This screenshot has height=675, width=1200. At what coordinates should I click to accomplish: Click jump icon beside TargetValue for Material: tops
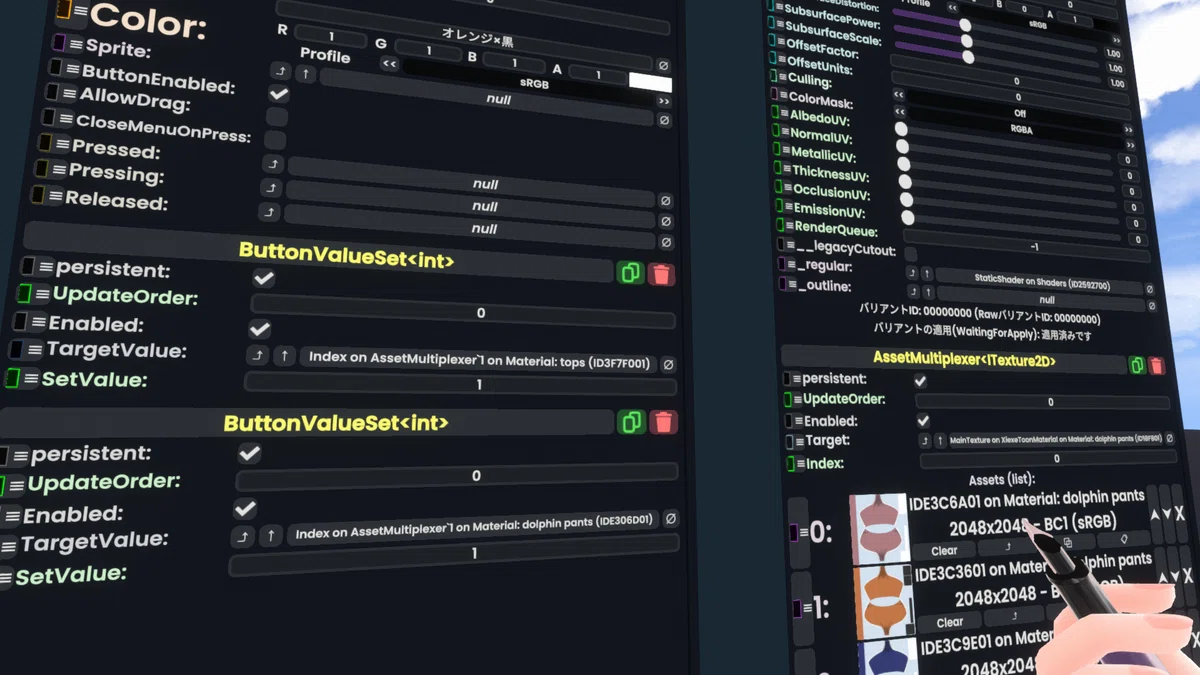click(x=258, y=355)
